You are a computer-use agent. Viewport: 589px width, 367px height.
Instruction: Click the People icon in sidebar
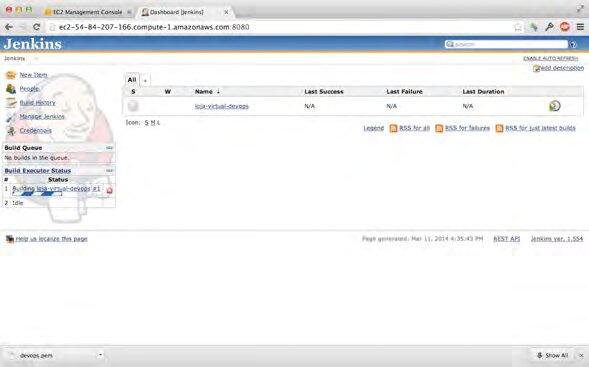pos(11,89)
